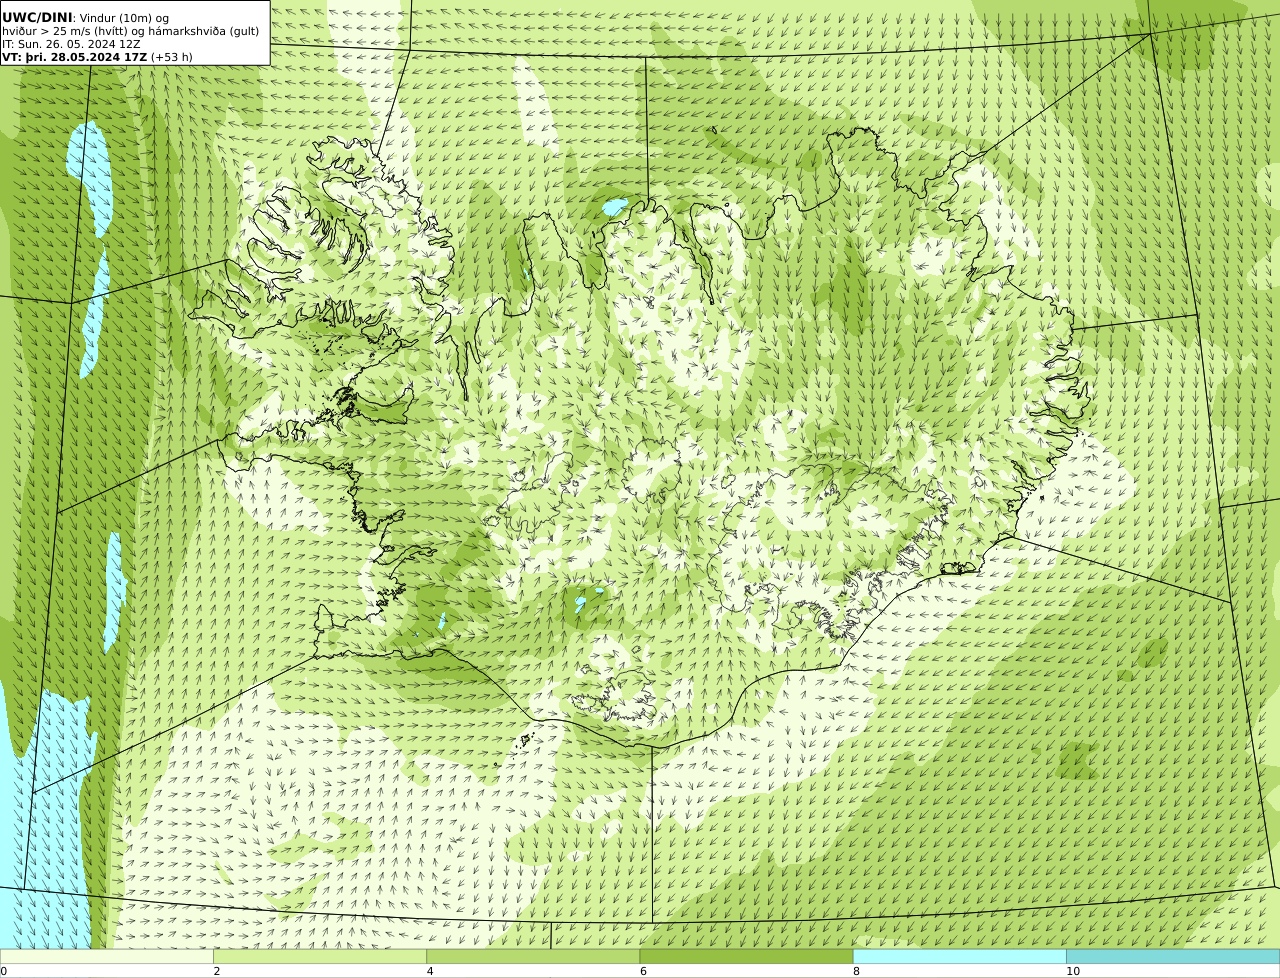Click the 'hviður > 25 m/s (hvítt)' description line
Screen dimensions: 1280x978
(130, 31)
